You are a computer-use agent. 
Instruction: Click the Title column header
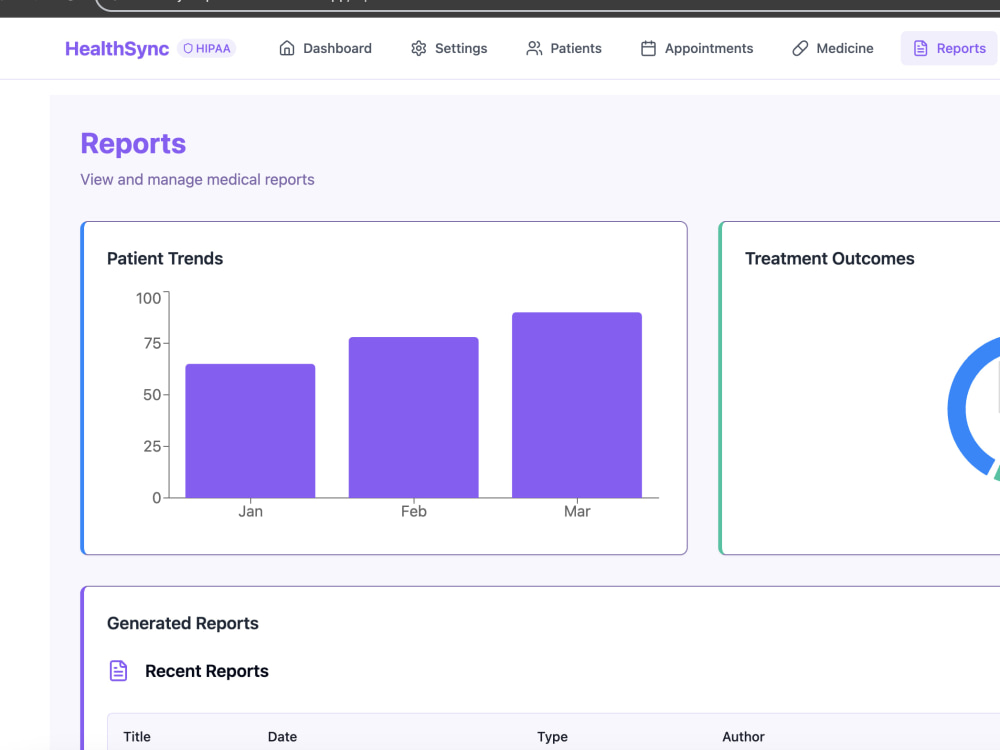[136, 737]
